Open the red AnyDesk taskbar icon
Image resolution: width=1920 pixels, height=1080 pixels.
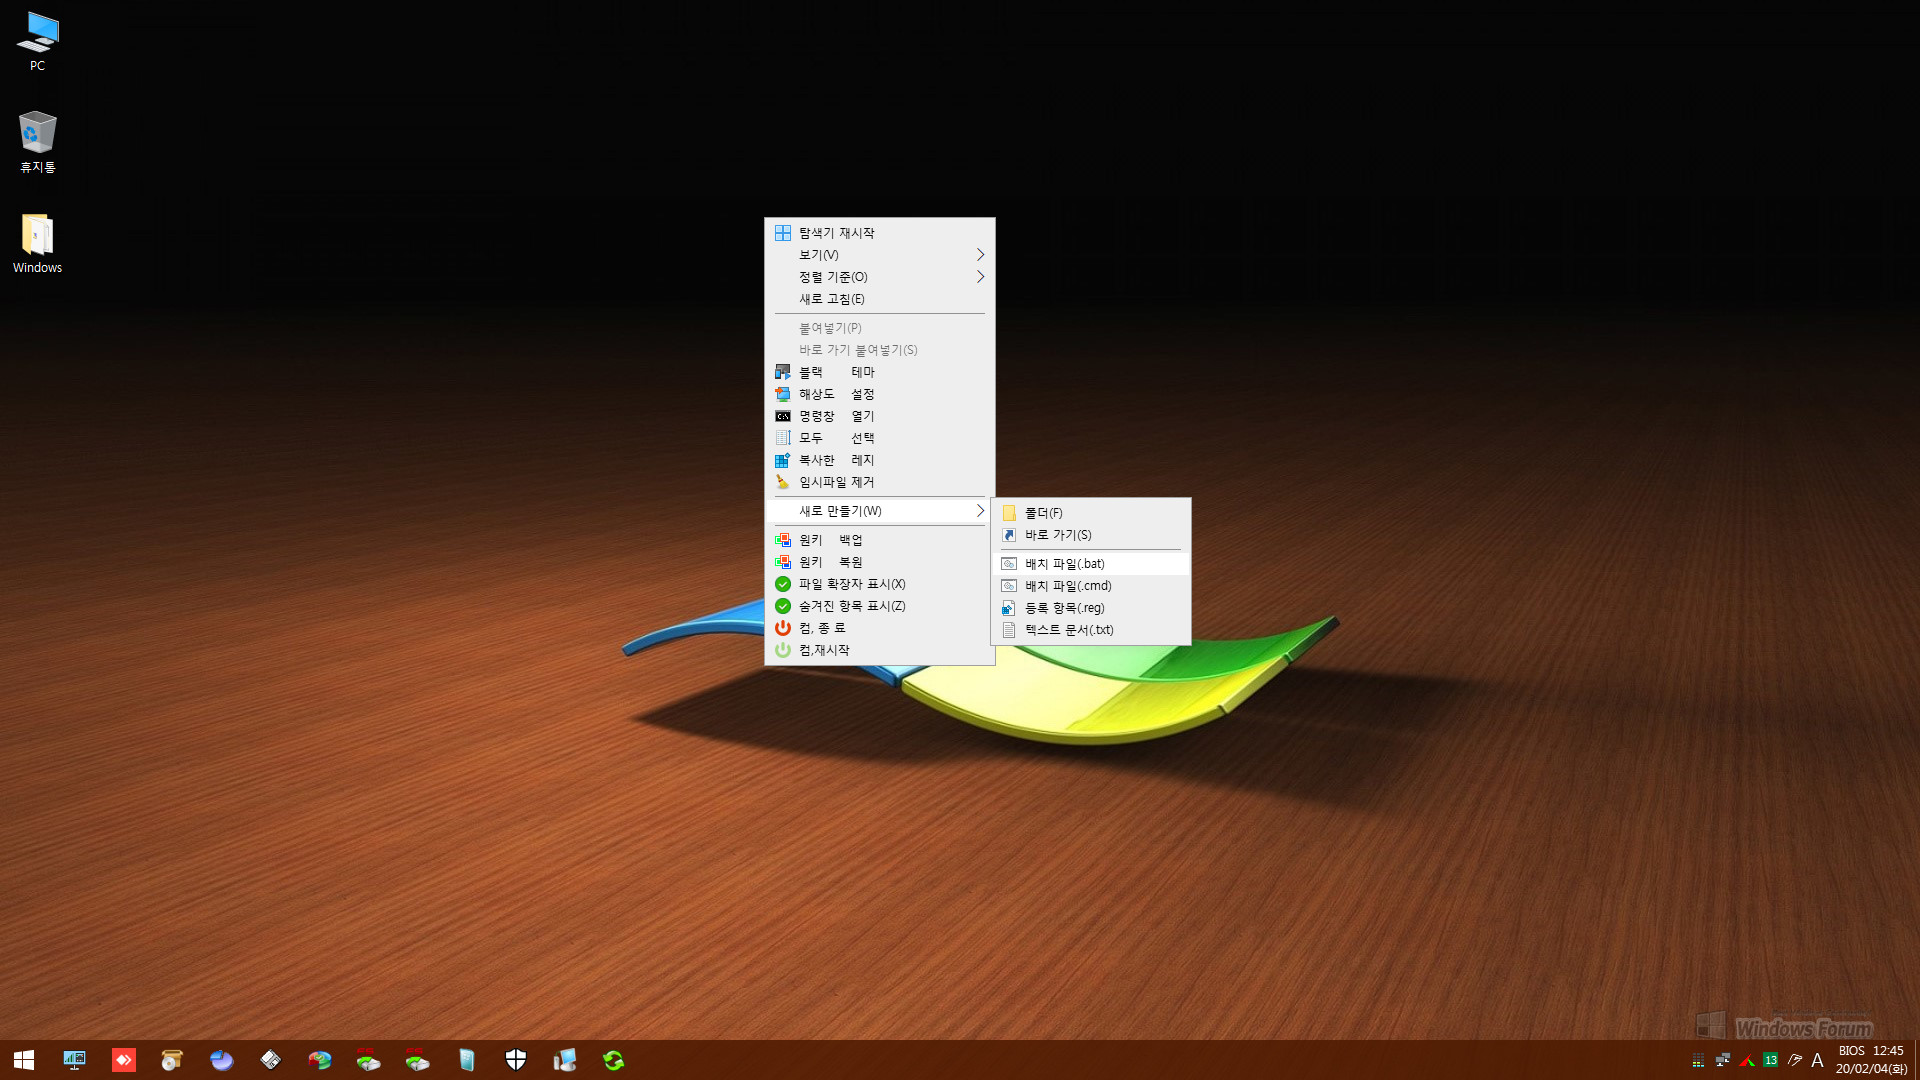tap(123, 1060)
